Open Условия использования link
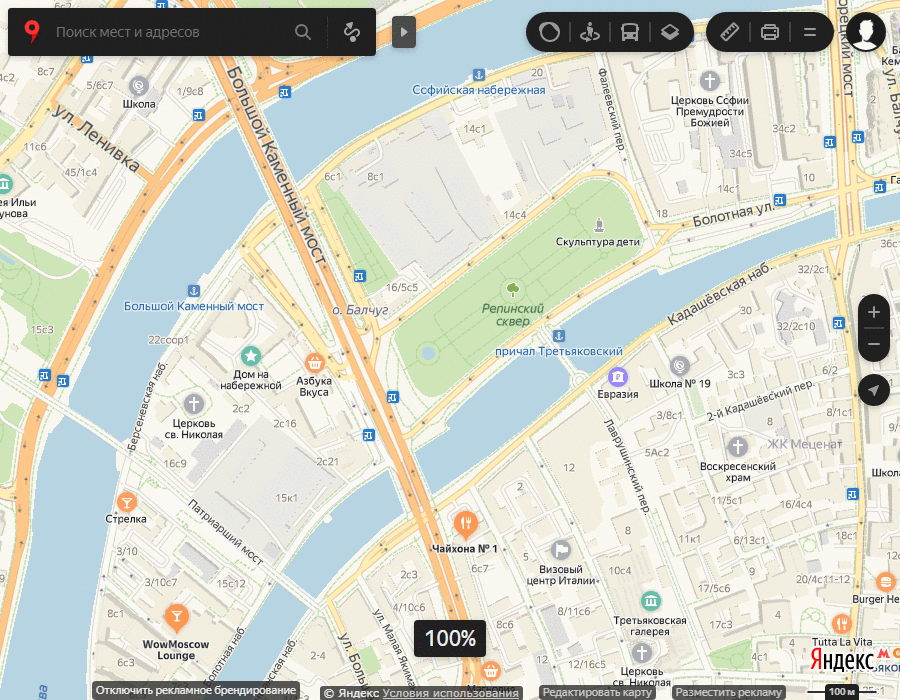The image size is (900, 700). [450, 693]
